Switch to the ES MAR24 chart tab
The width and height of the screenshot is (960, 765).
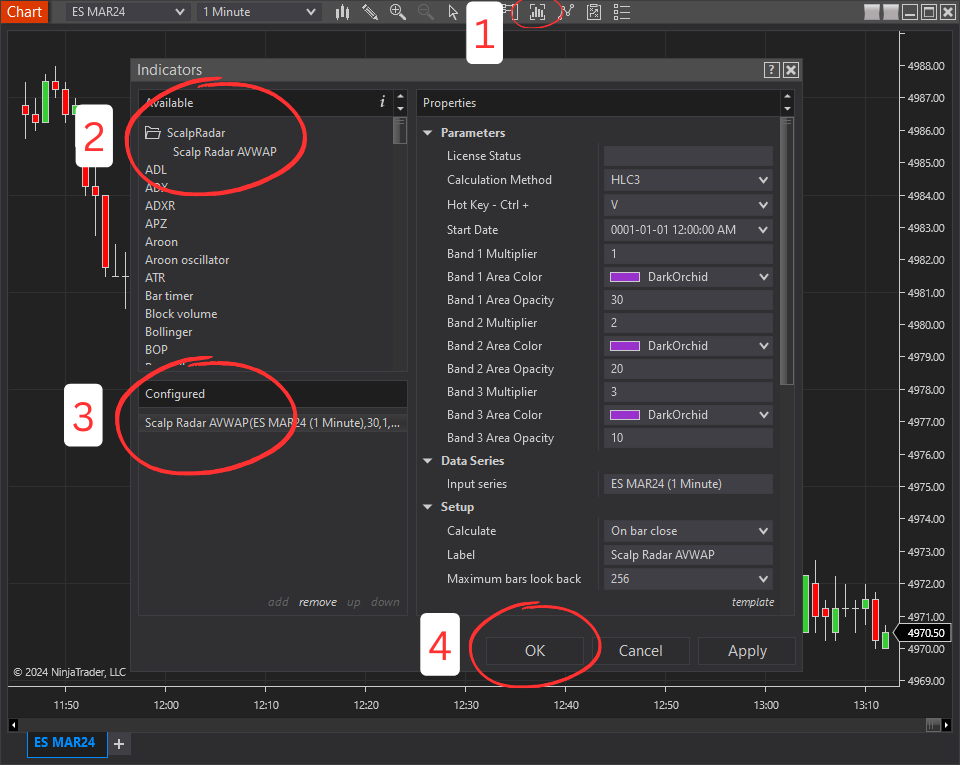pos(65,743)
